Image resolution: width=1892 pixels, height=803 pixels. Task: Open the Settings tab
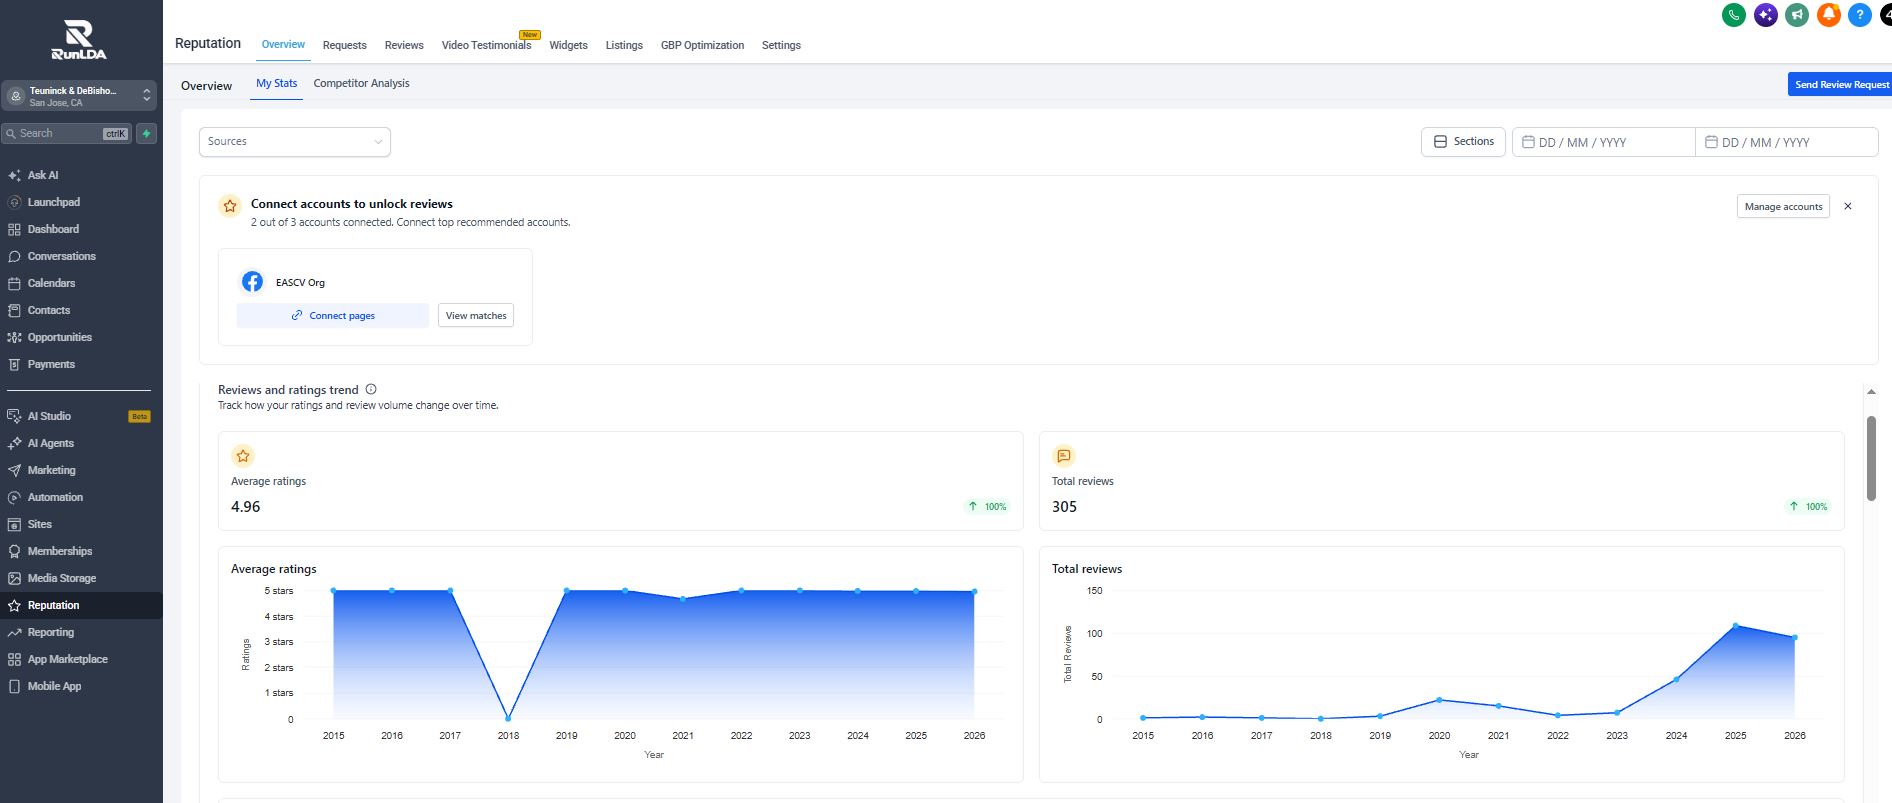pyautogui.click(x=781, y=45)
